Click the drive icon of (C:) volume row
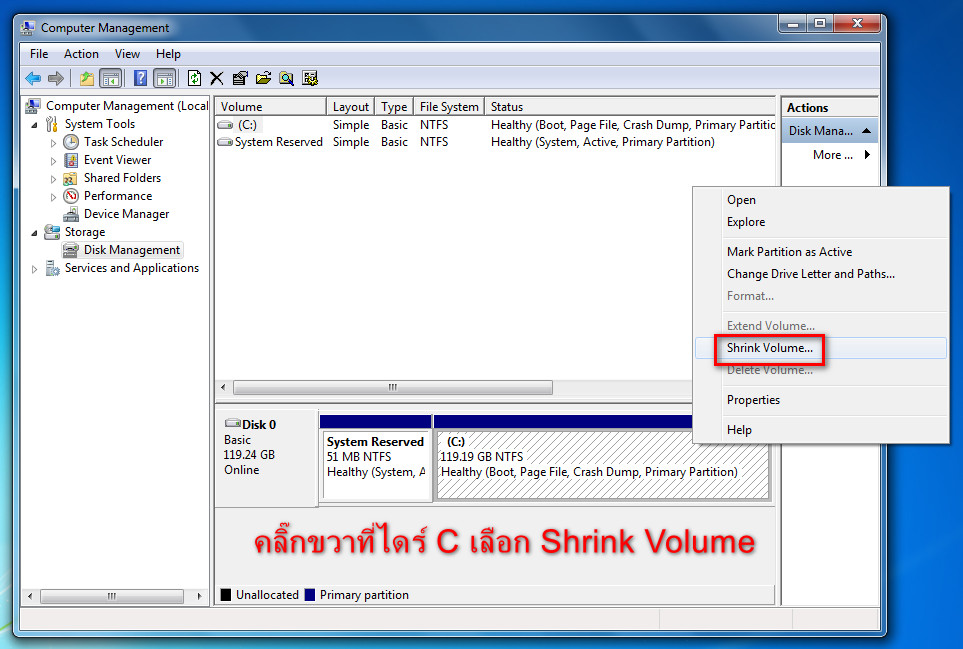963x649 pixels. pyautogui.click(x=225, y=125)
